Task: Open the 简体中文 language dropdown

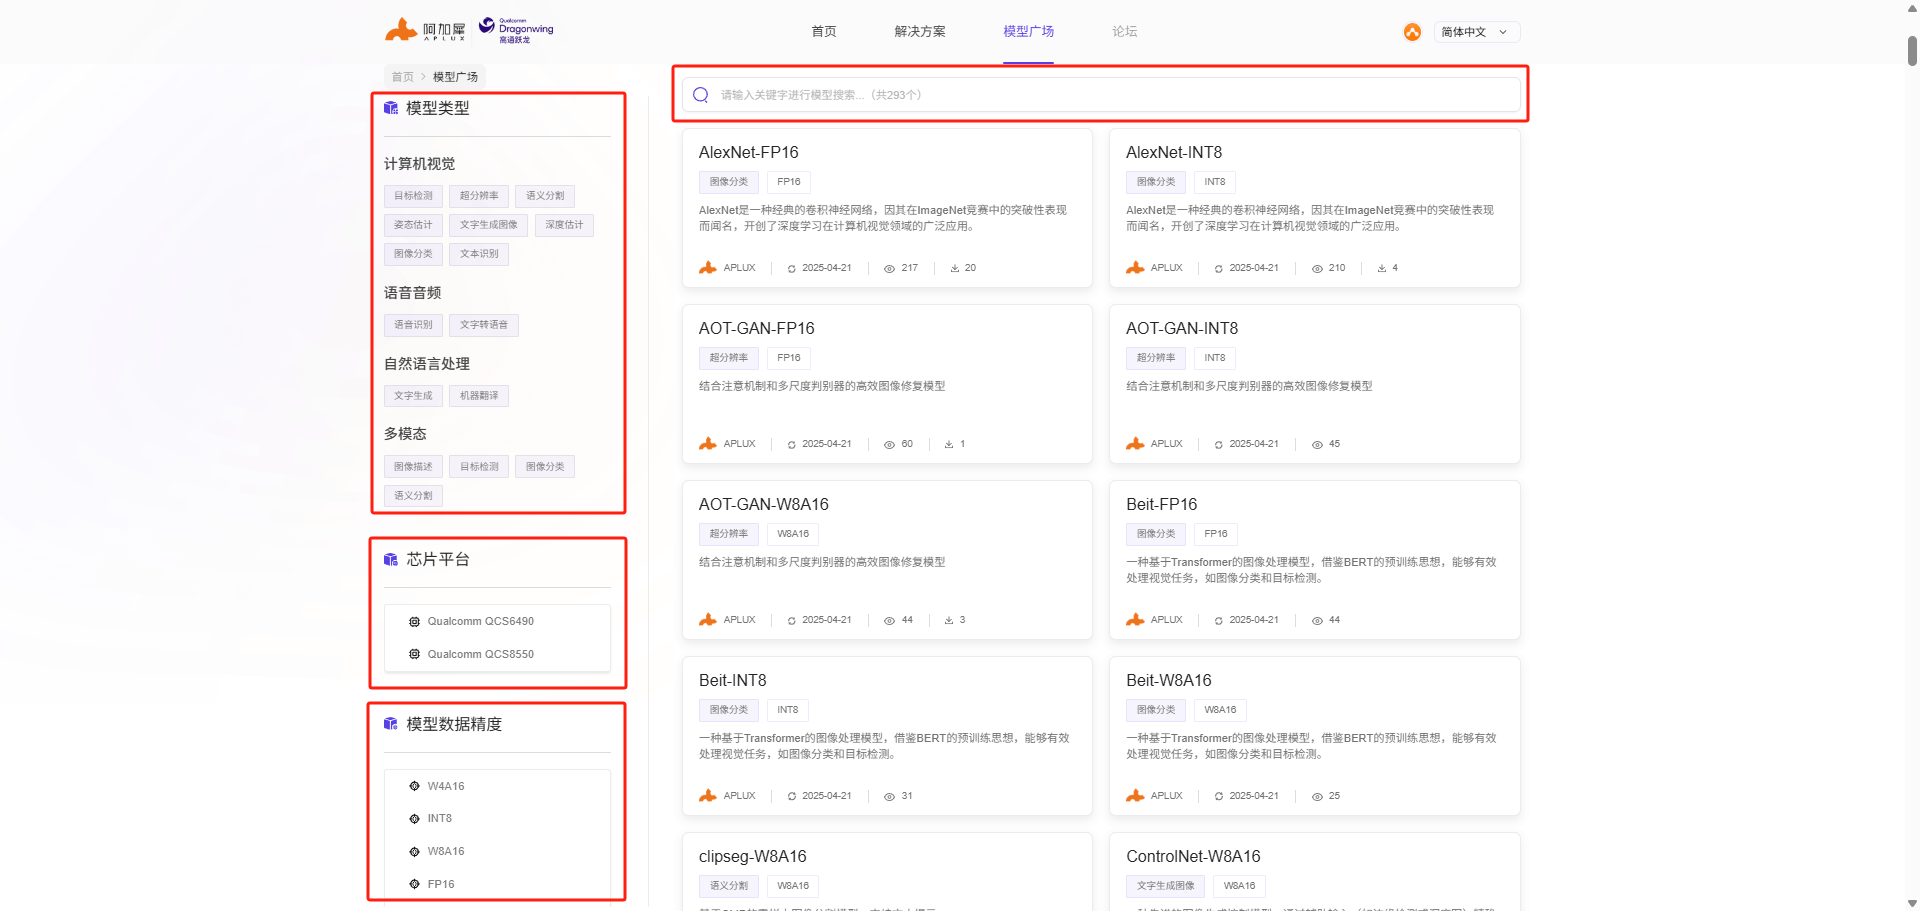Action: pos(1476,32)
